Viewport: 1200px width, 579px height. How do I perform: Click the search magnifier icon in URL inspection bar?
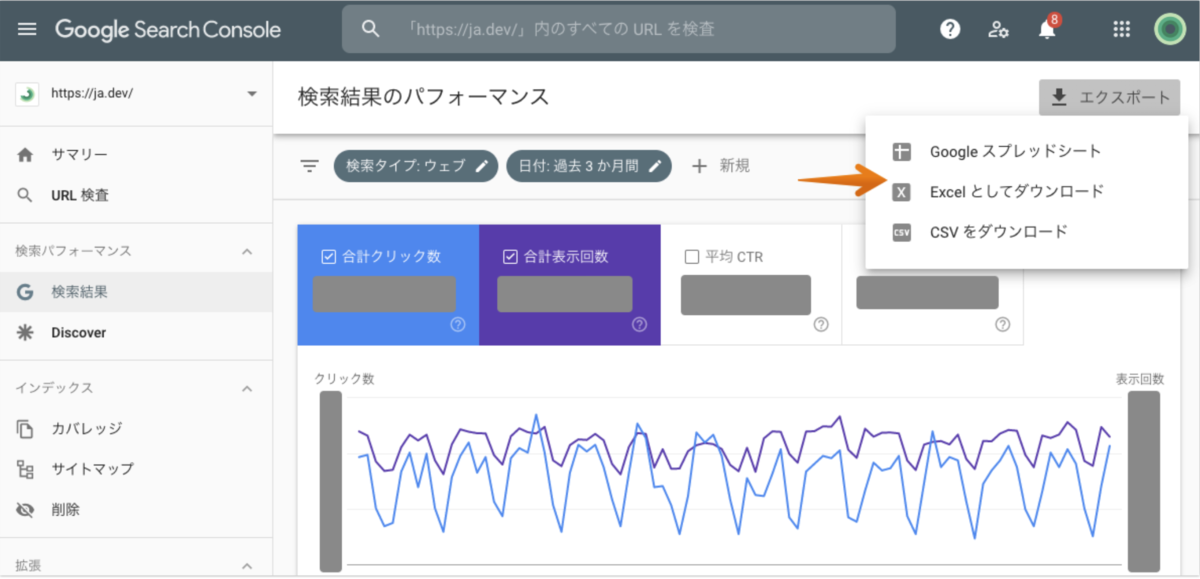pos(371,29)
